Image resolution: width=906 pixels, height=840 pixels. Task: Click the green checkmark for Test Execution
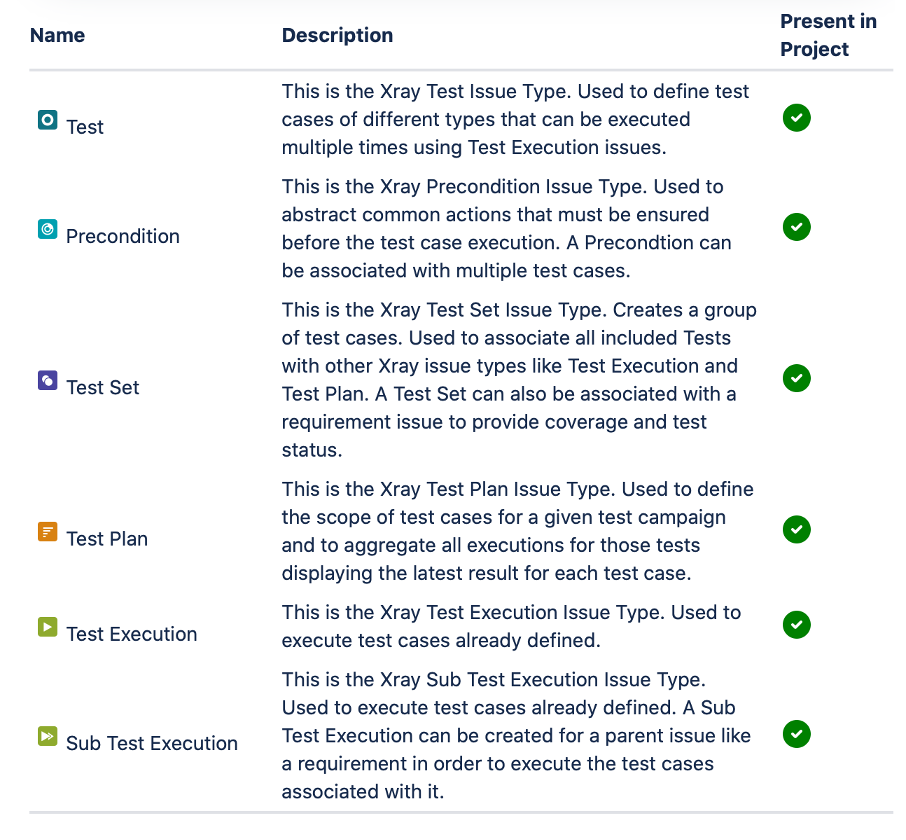click(x=797, y=625)
